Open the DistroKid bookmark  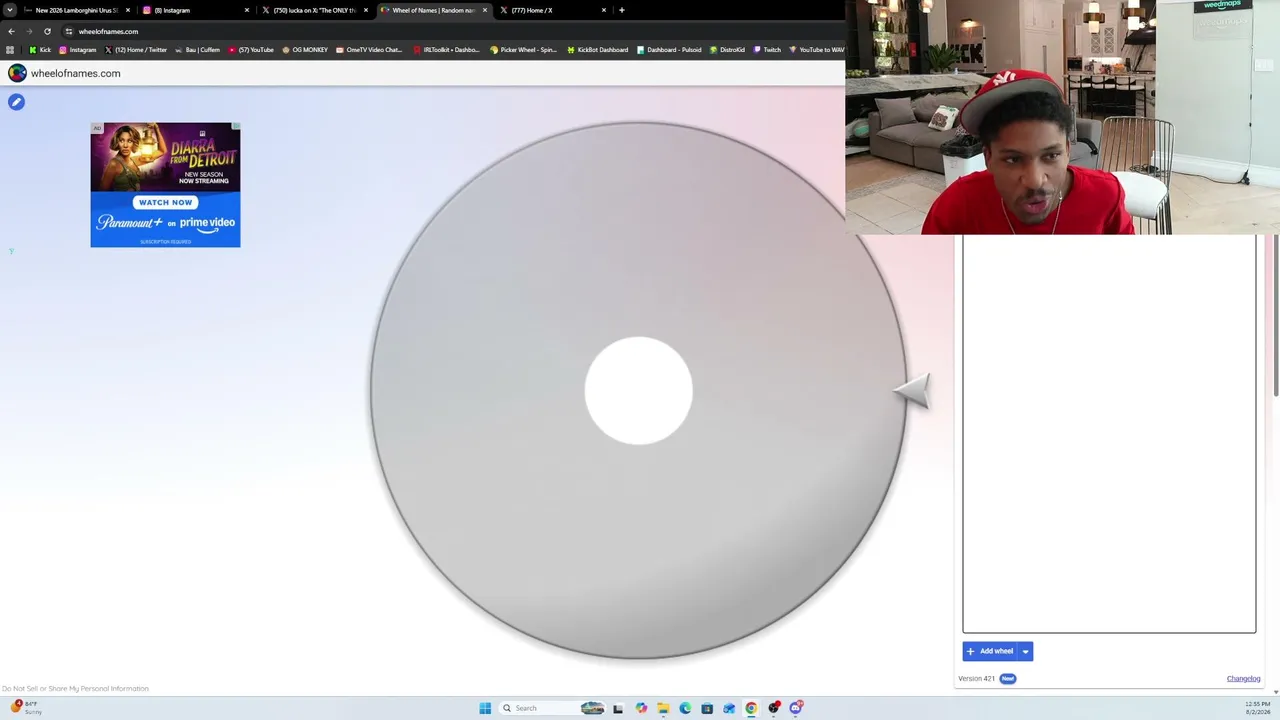(727, 50)
